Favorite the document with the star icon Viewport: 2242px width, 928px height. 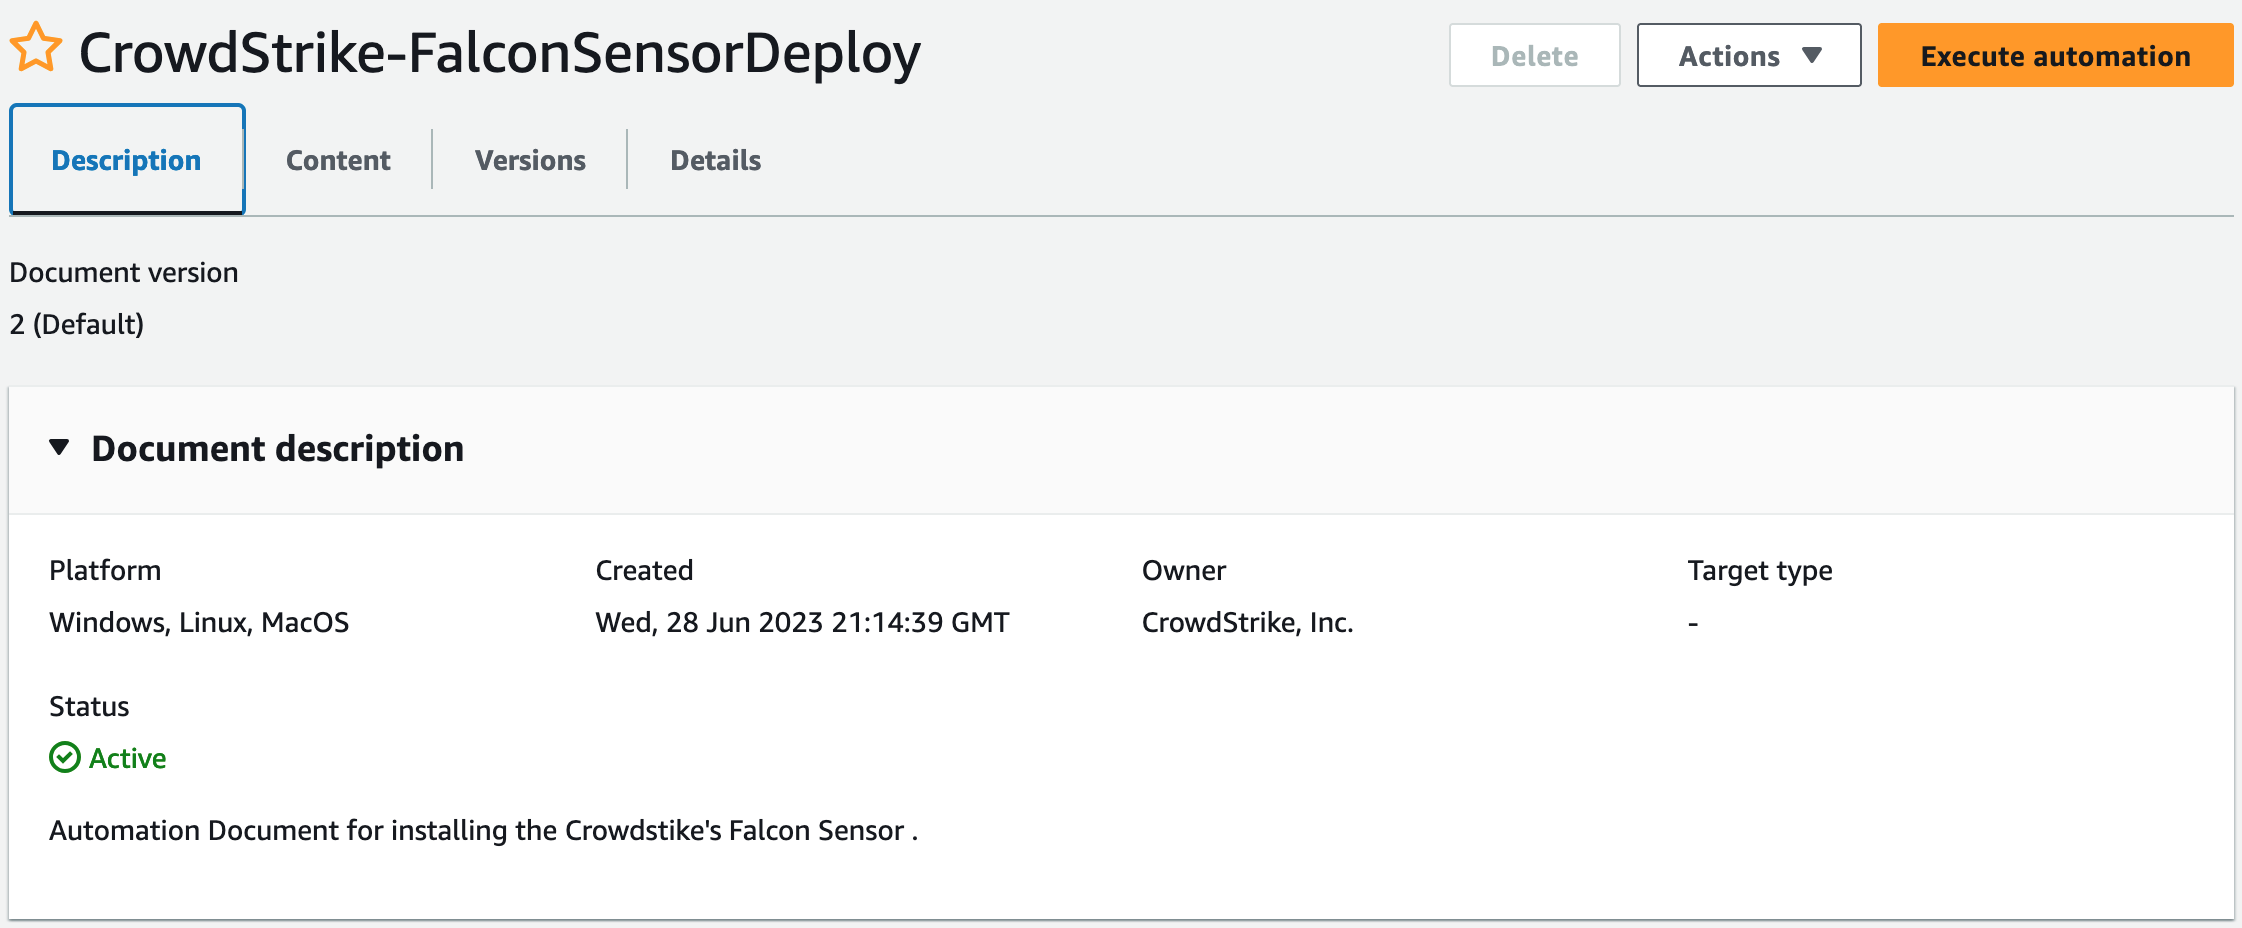[x=36, y=48]
